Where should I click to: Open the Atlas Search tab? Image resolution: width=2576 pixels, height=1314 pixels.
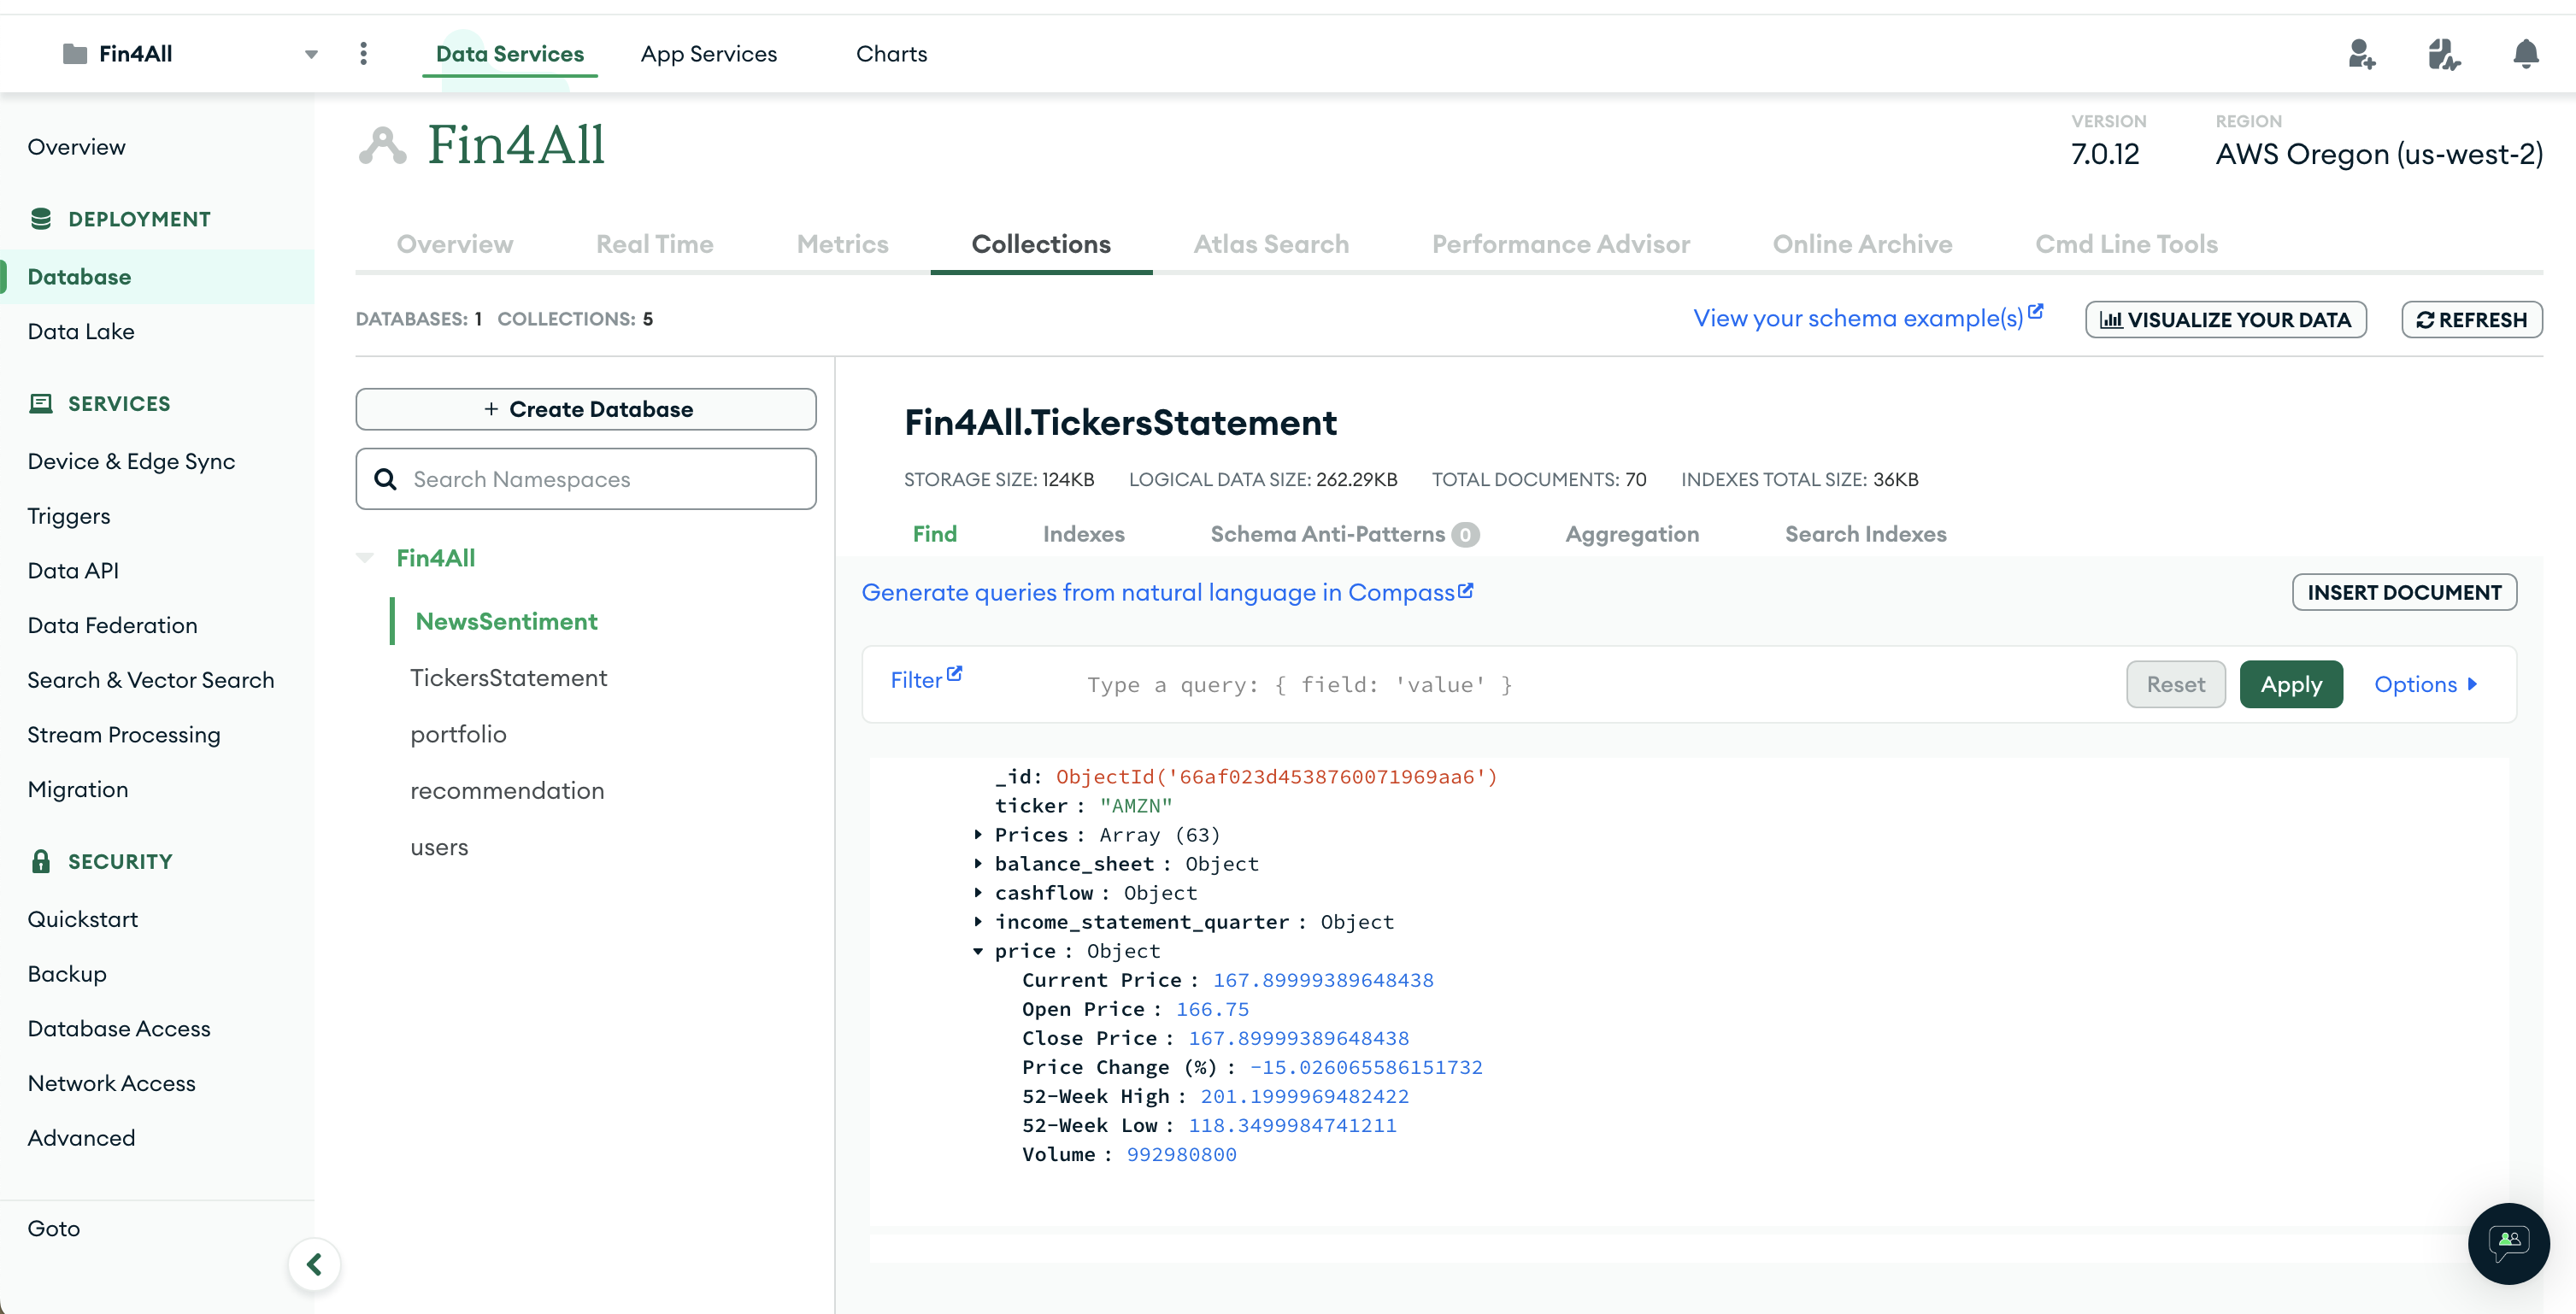(x=1270, y=244)
